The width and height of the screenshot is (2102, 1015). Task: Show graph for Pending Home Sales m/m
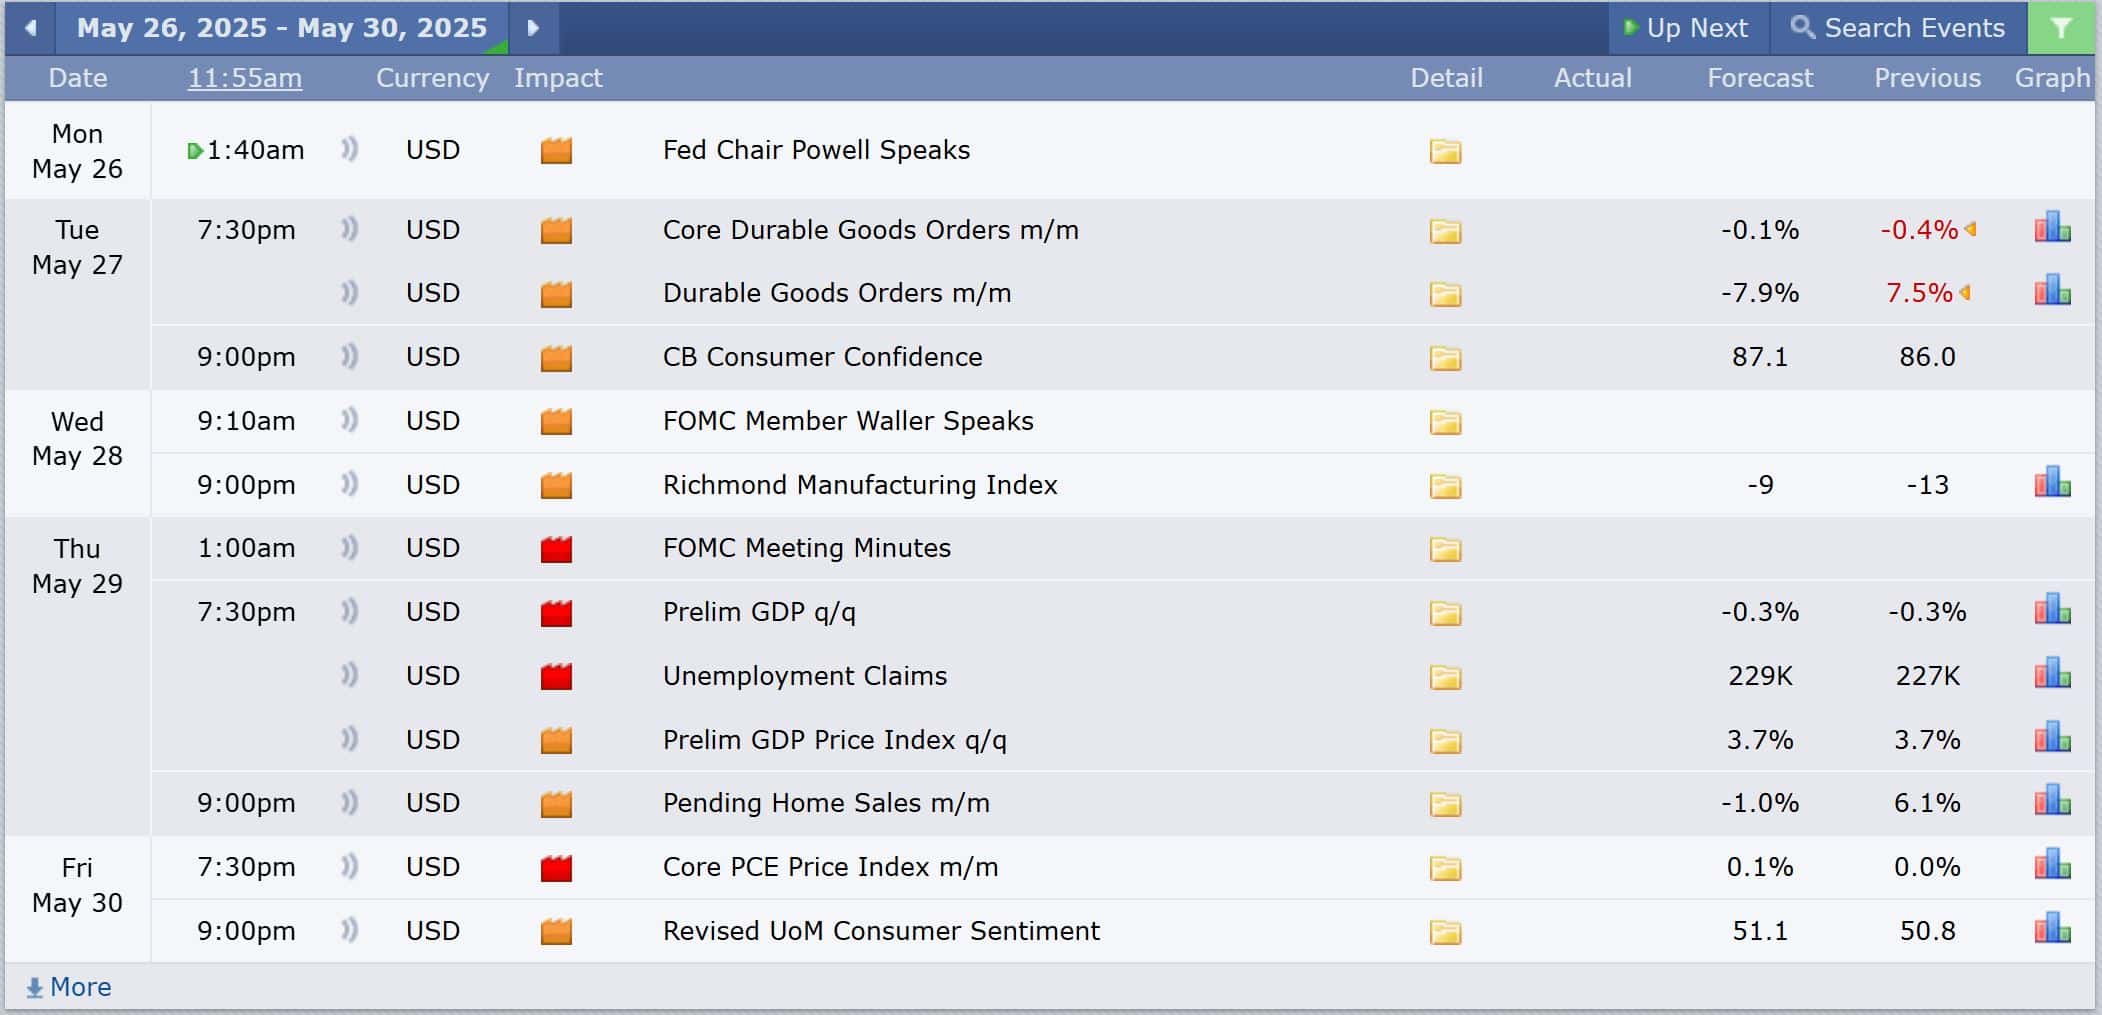tap(2052, 800)
